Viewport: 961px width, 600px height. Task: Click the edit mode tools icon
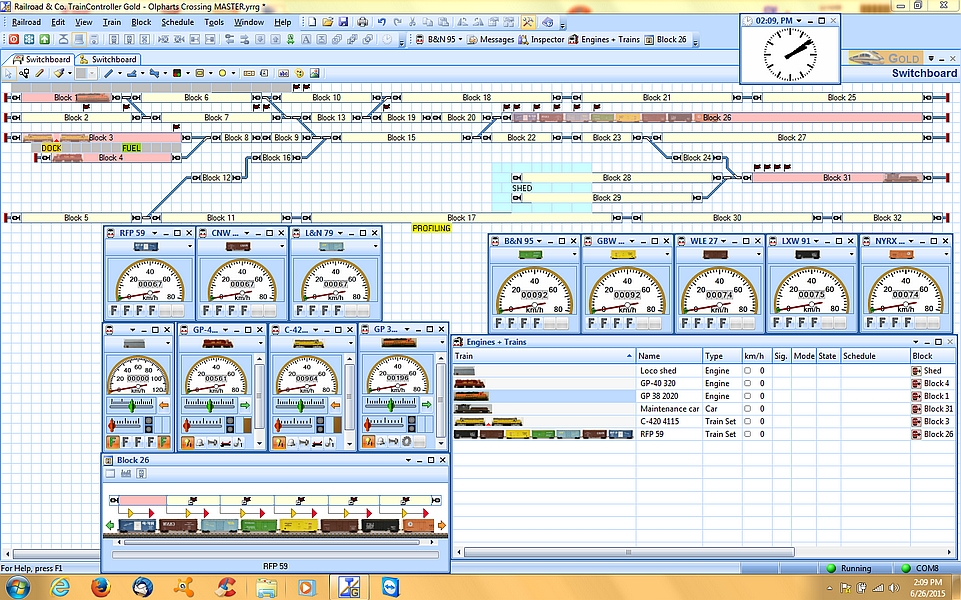pyautogui.click(x=528, y=22)
